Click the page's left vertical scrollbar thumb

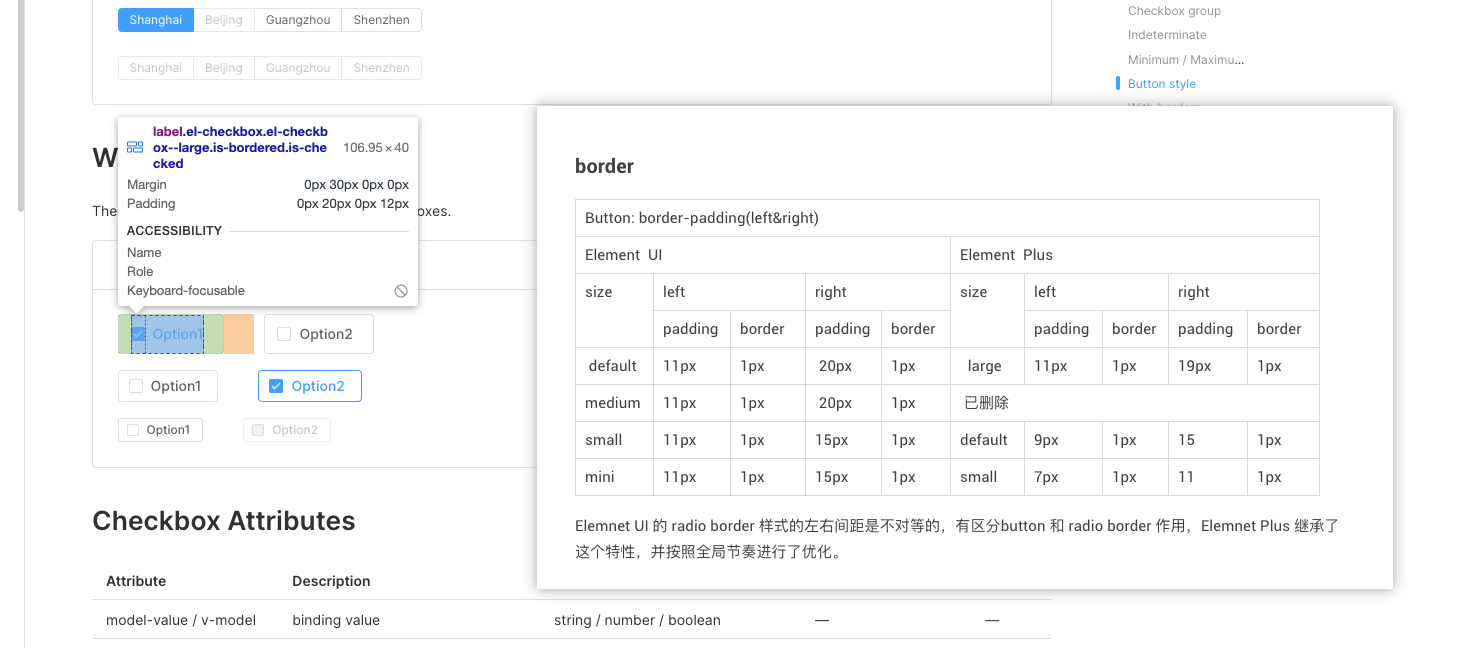point(20,105)
